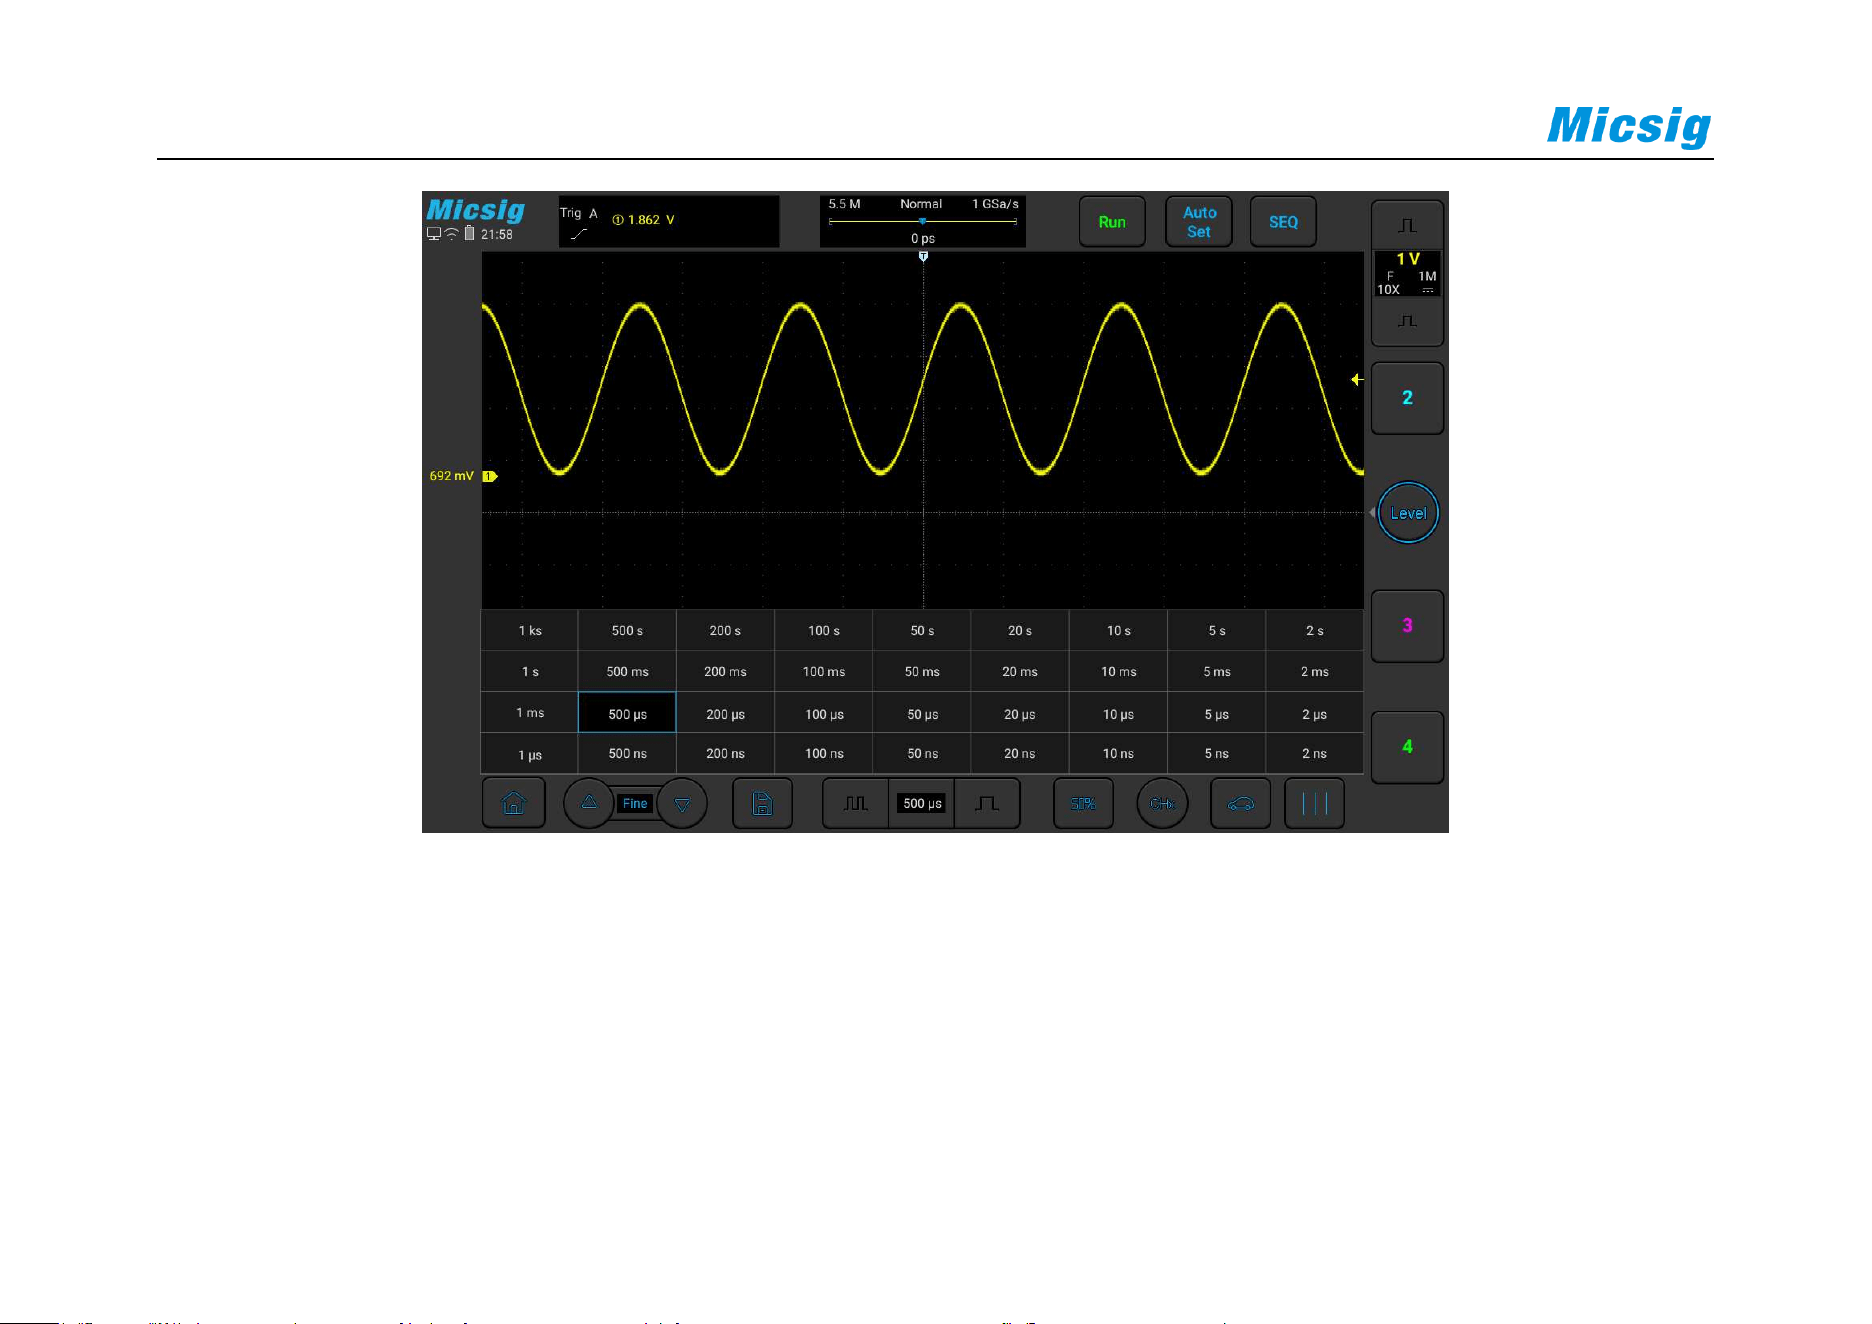Open the home menu icon
Screen dimensions: 1872x1324
[x=513, y=803]
